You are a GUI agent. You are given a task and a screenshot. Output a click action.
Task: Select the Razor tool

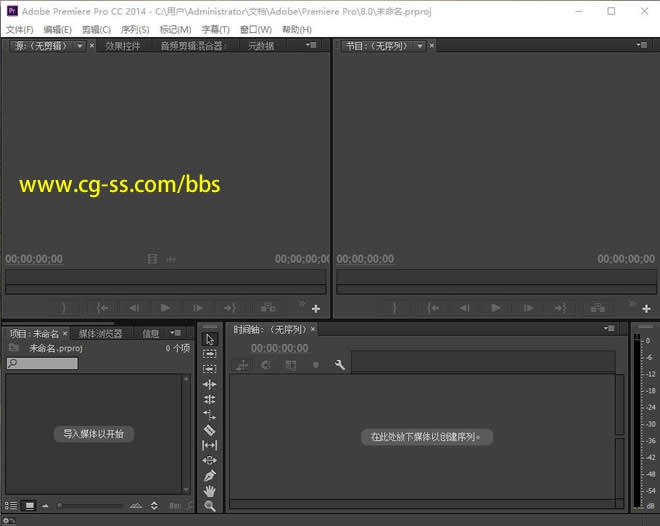pos(210,430)
